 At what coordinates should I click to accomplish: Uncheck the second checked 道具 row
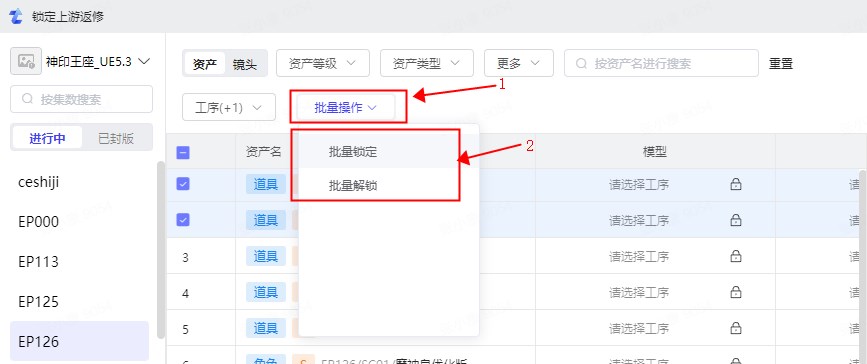[183, 220]
